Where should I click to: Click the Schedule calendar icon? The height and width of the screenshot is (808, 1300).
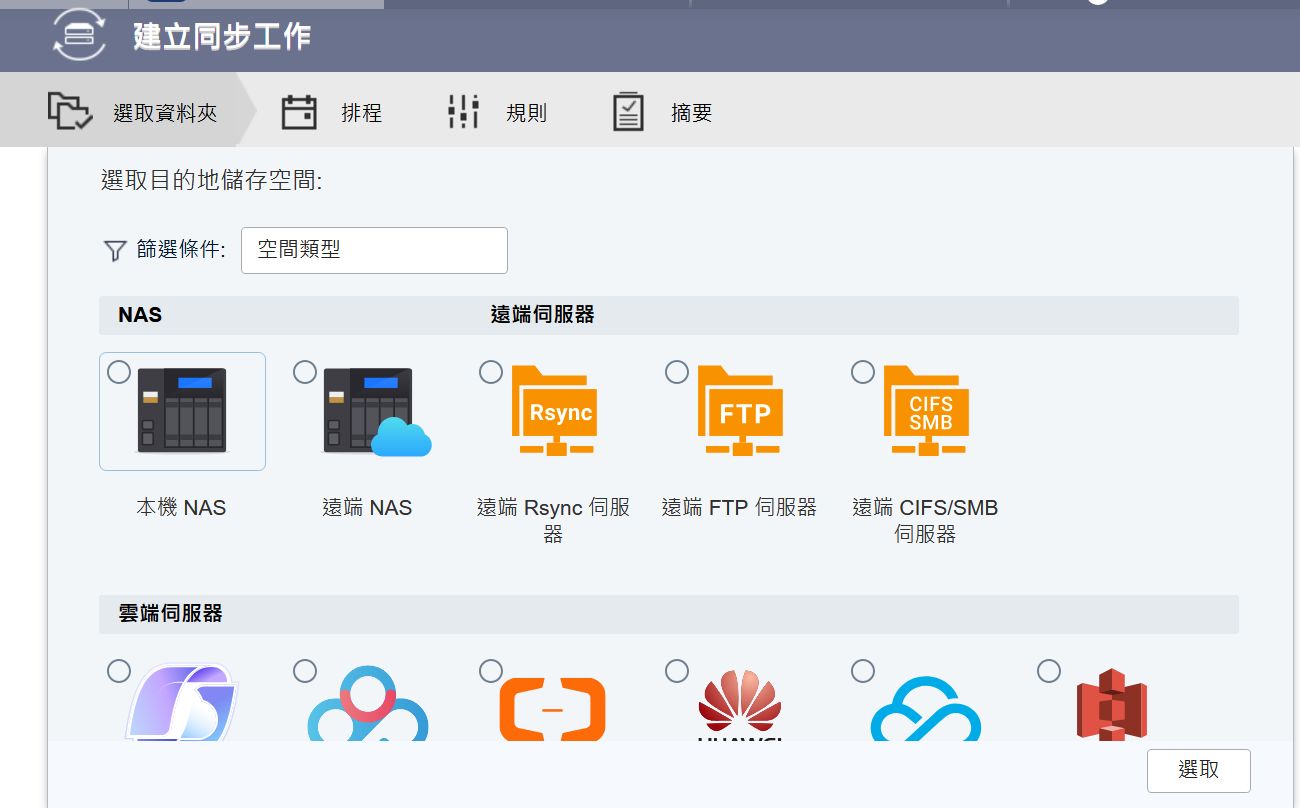click(x=299, y=112)
